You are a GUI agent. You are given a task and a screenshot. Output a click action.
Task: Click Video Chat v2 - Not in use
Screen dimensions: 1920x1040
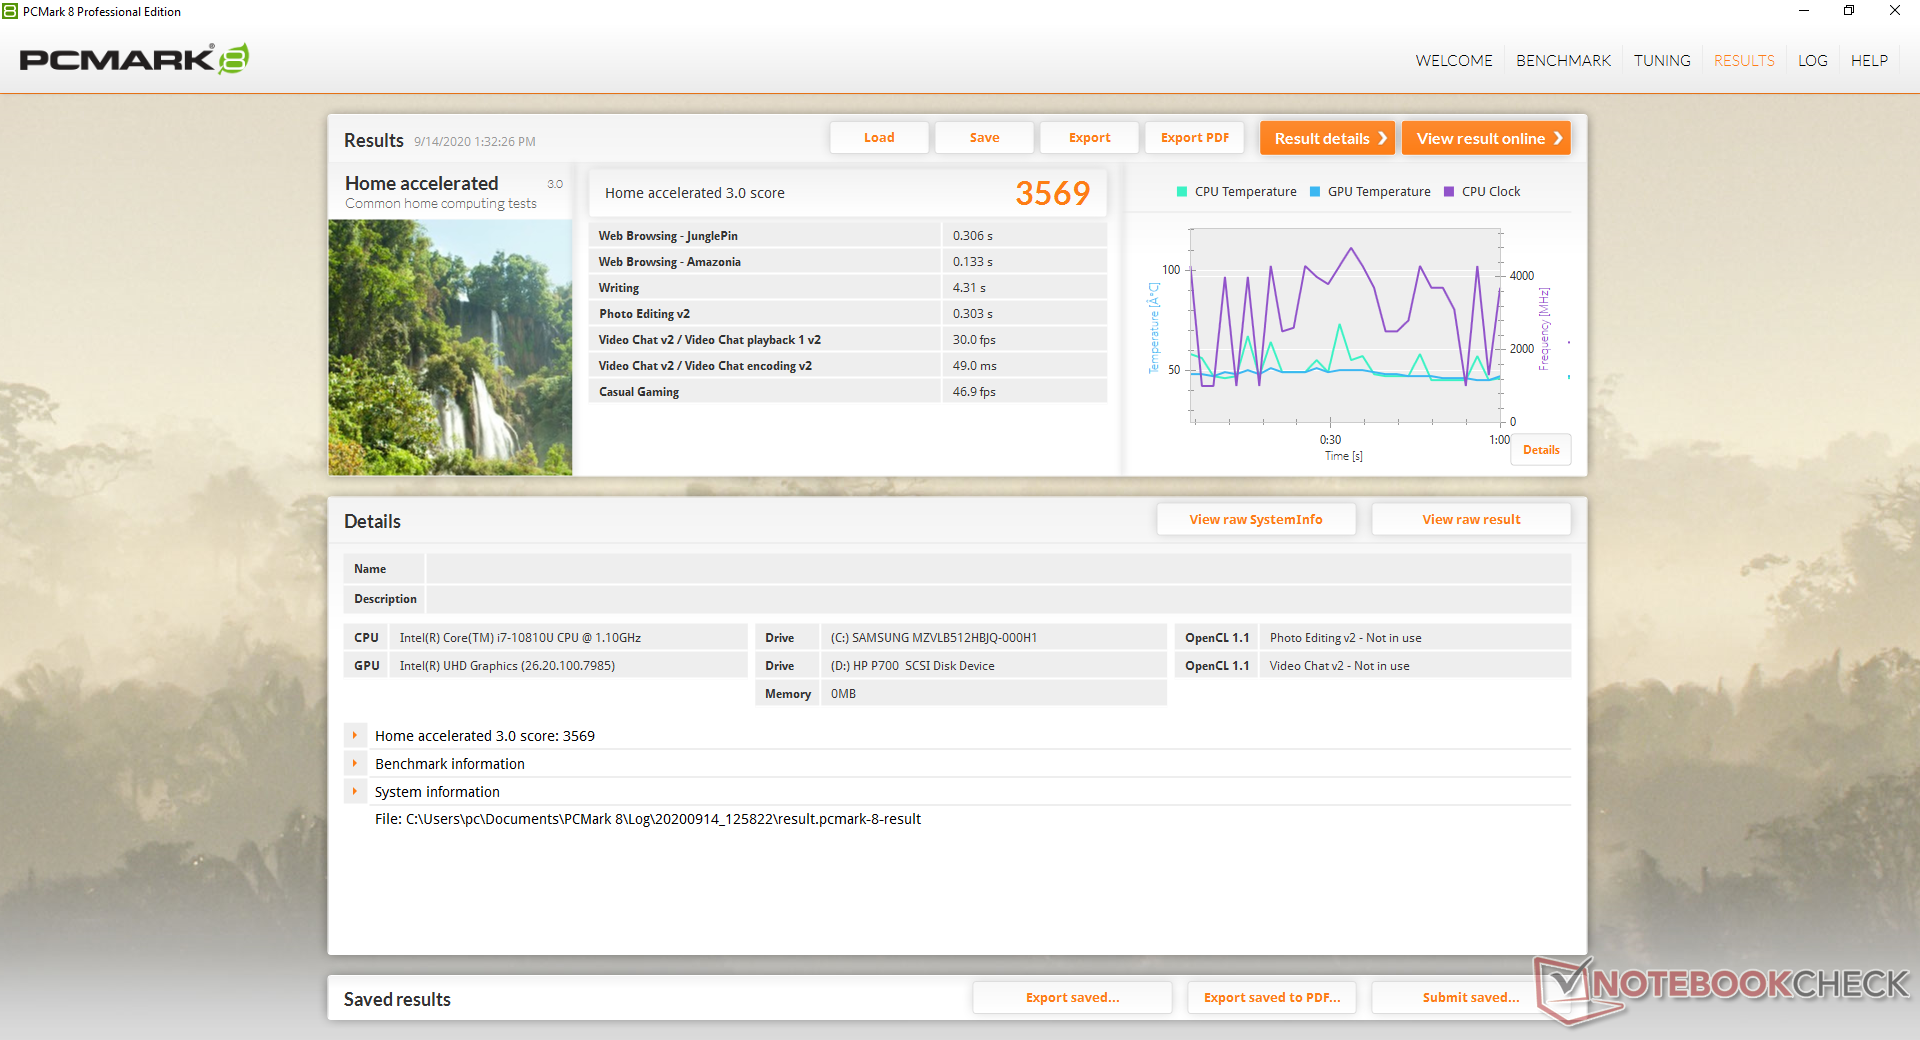(x=1339, y=666)
